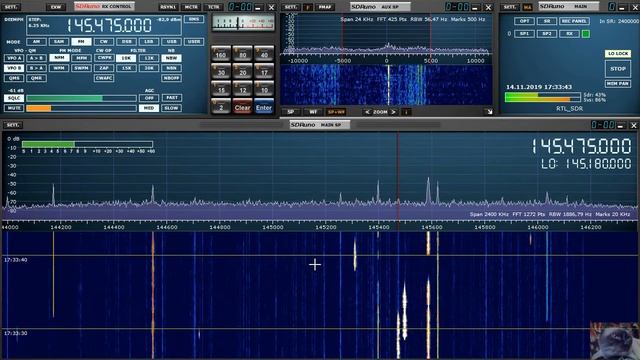640x360 pixels.
Task: Select SAM demodulation mode
Action: pyautogui.click(x=59, y=42)
